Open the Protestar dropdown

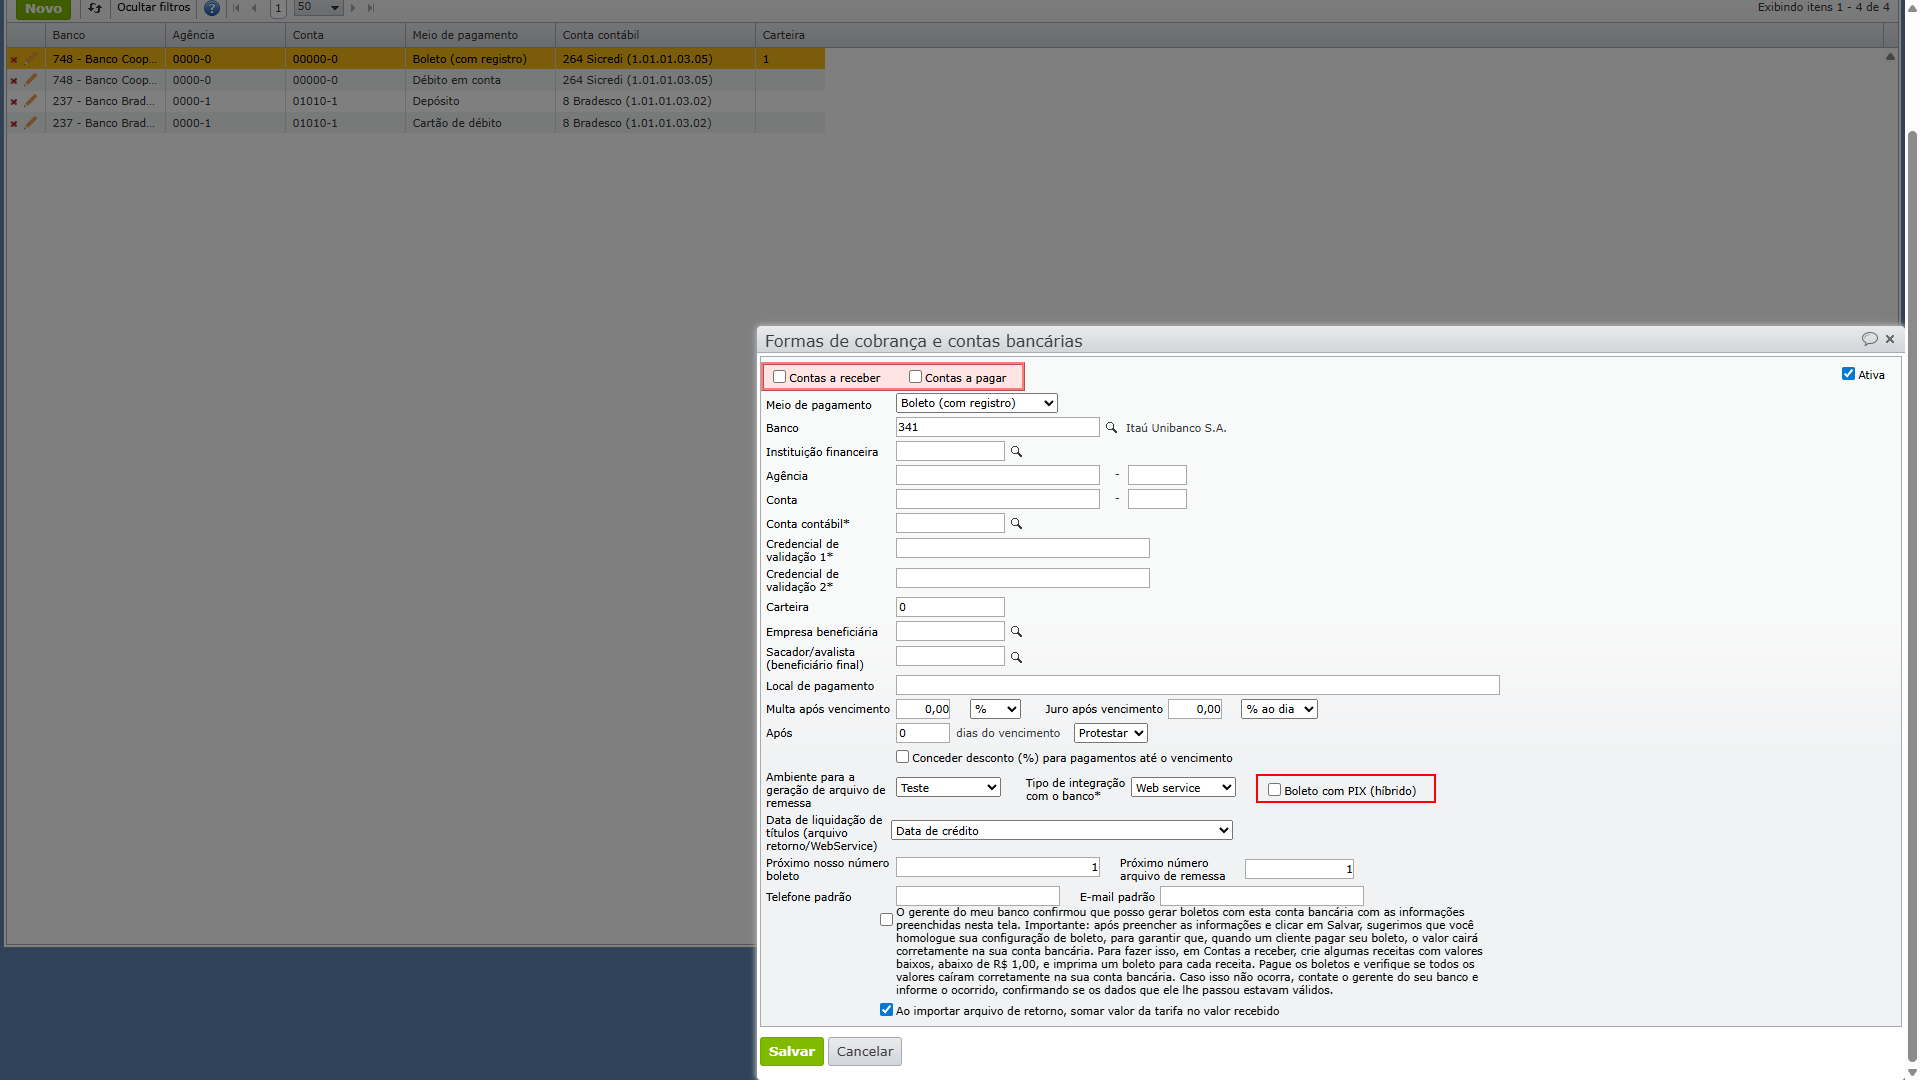click(1110, 733)
